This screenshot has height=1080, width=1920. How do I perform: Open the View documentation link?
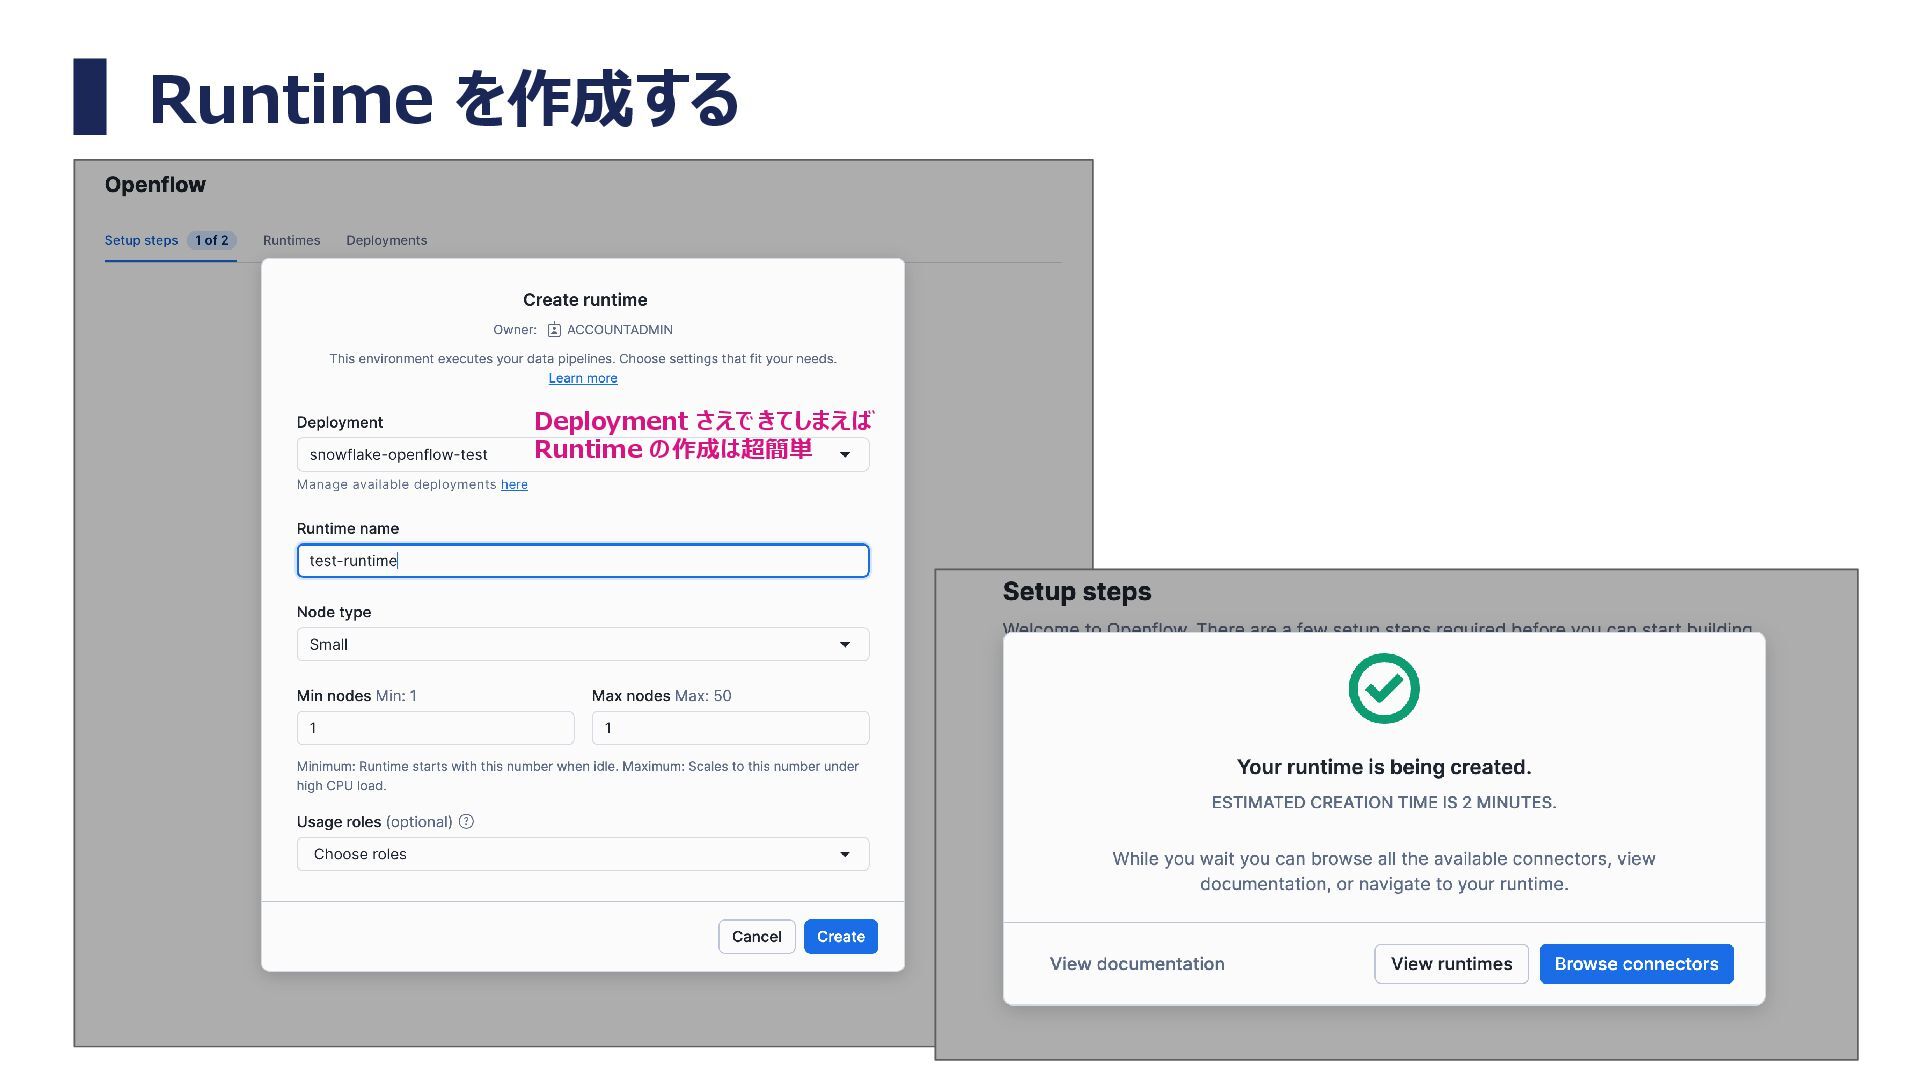coord(1137,964)
